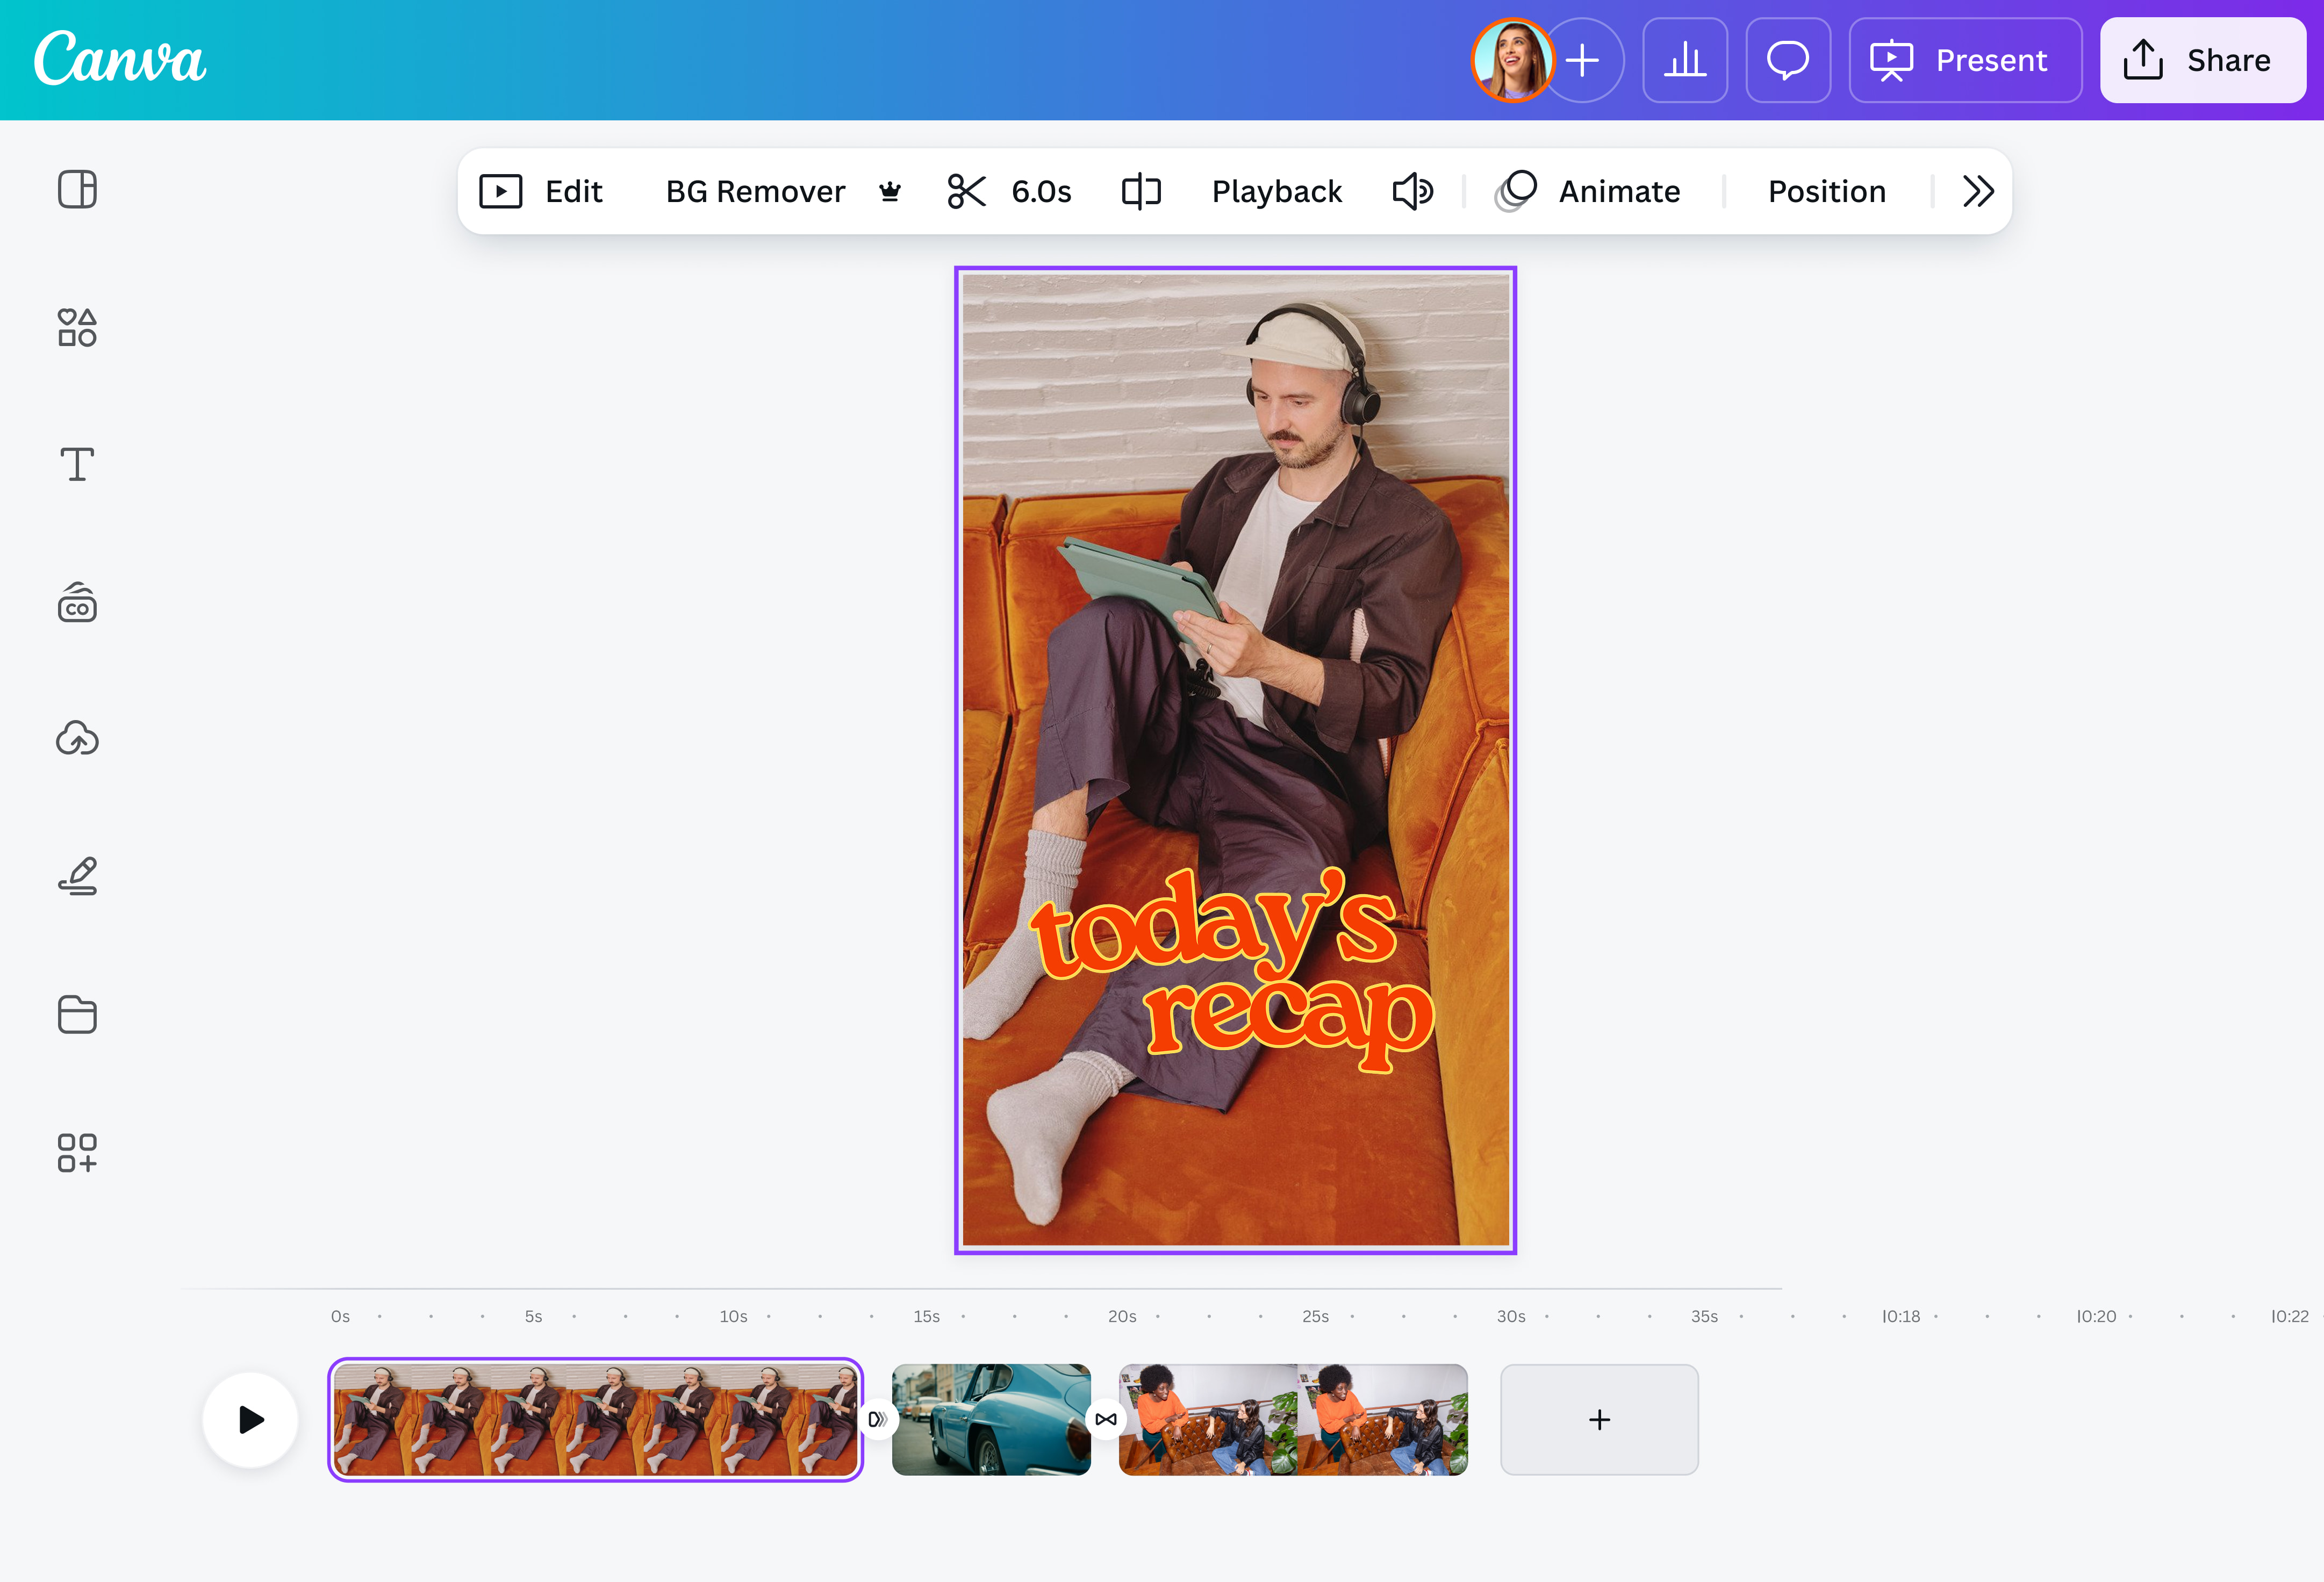2324x1582 pixels.
Task: Toggle the video volume speaker icon
Action: click(1413, 191)
